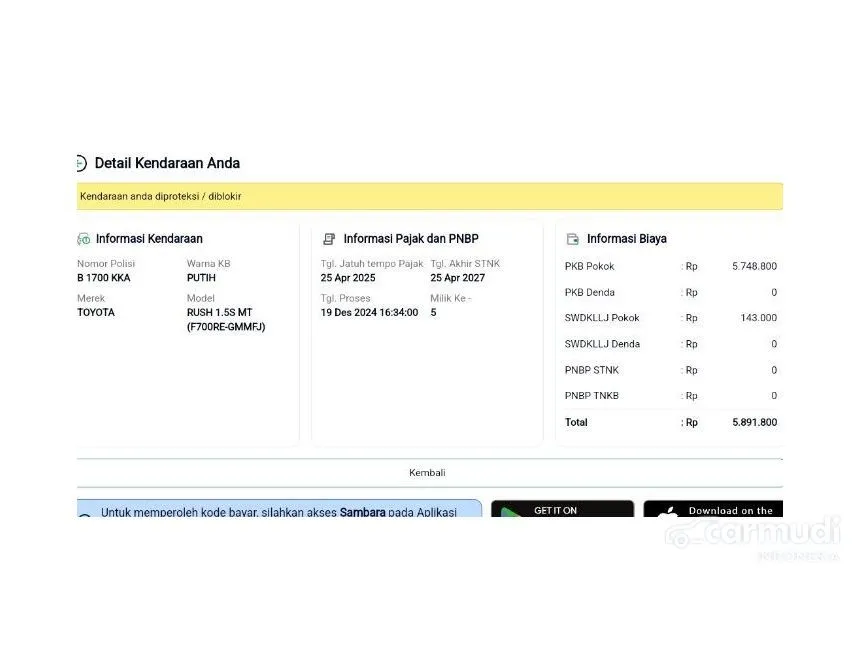860x645 pixels.
Task: Select the plate number B 1700 KKA
Action: pyautogui.click(x=104, y=278)
